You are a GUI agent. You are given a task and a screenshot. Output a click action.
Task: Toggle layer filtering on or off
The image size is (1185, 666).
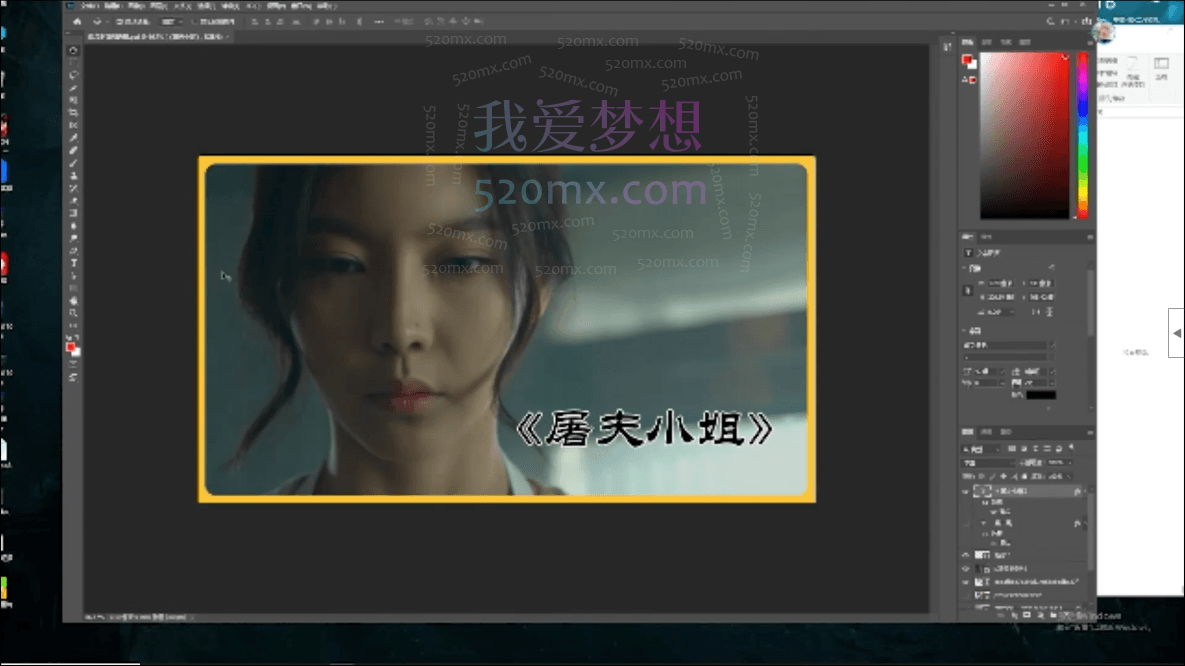click(1072, 449)
